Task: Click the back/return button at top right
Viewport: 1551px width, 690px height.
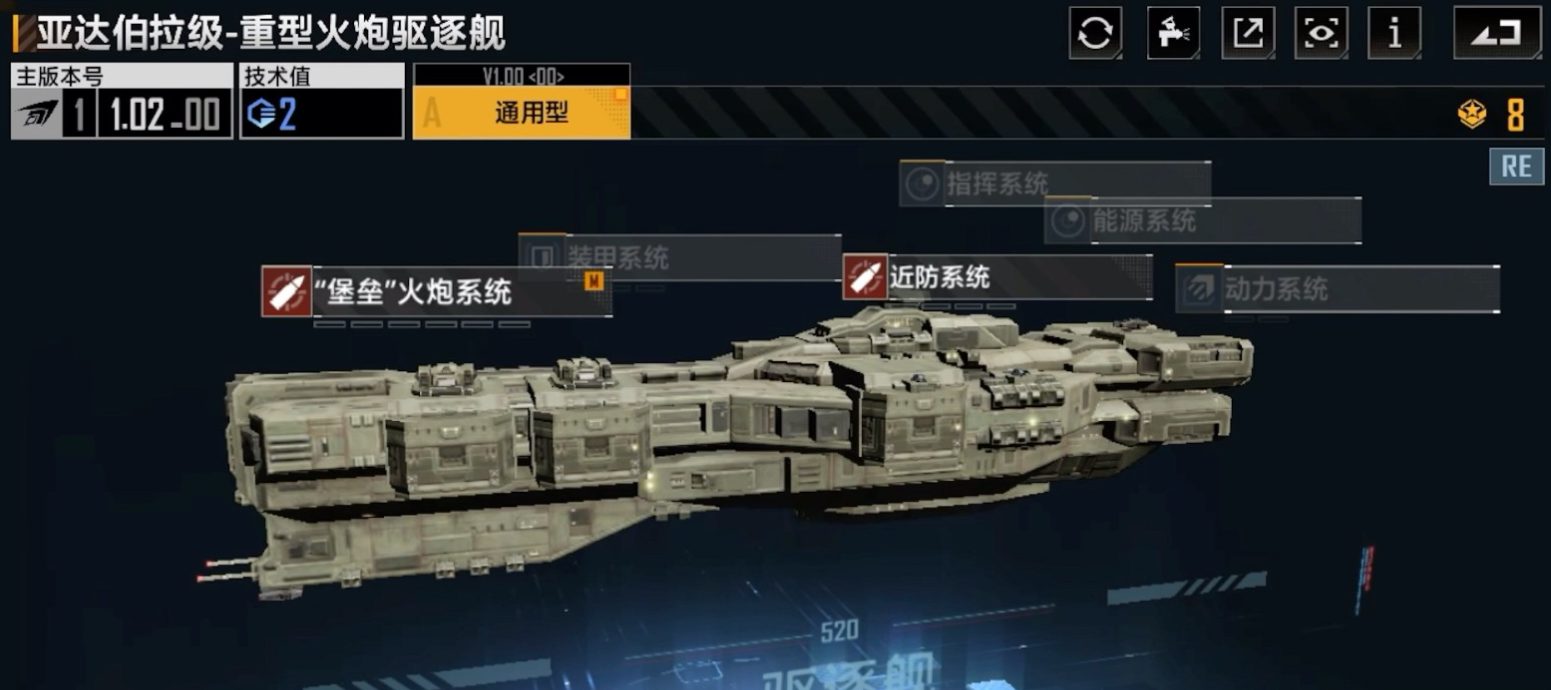Action: point(1497,33)
